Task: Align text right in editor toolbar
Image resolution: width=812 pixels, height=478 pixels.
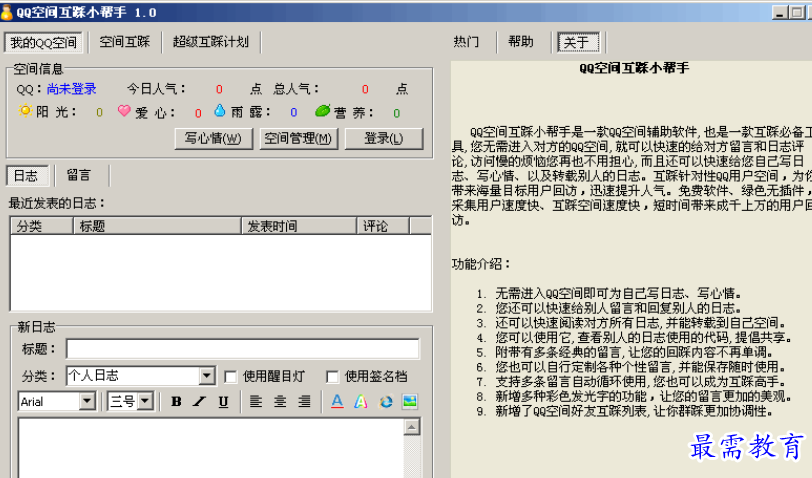Action: pyautogui.click(x=304, y=401)
